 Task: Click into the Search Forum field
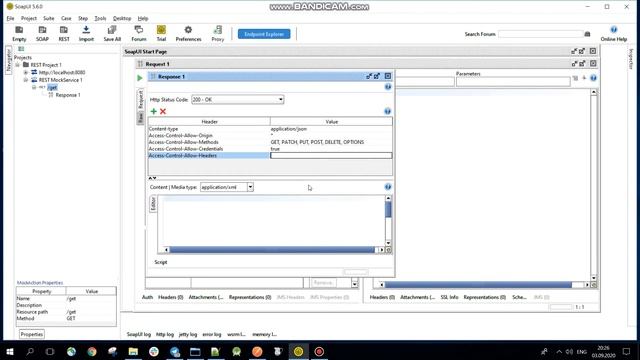pos(540,34)
